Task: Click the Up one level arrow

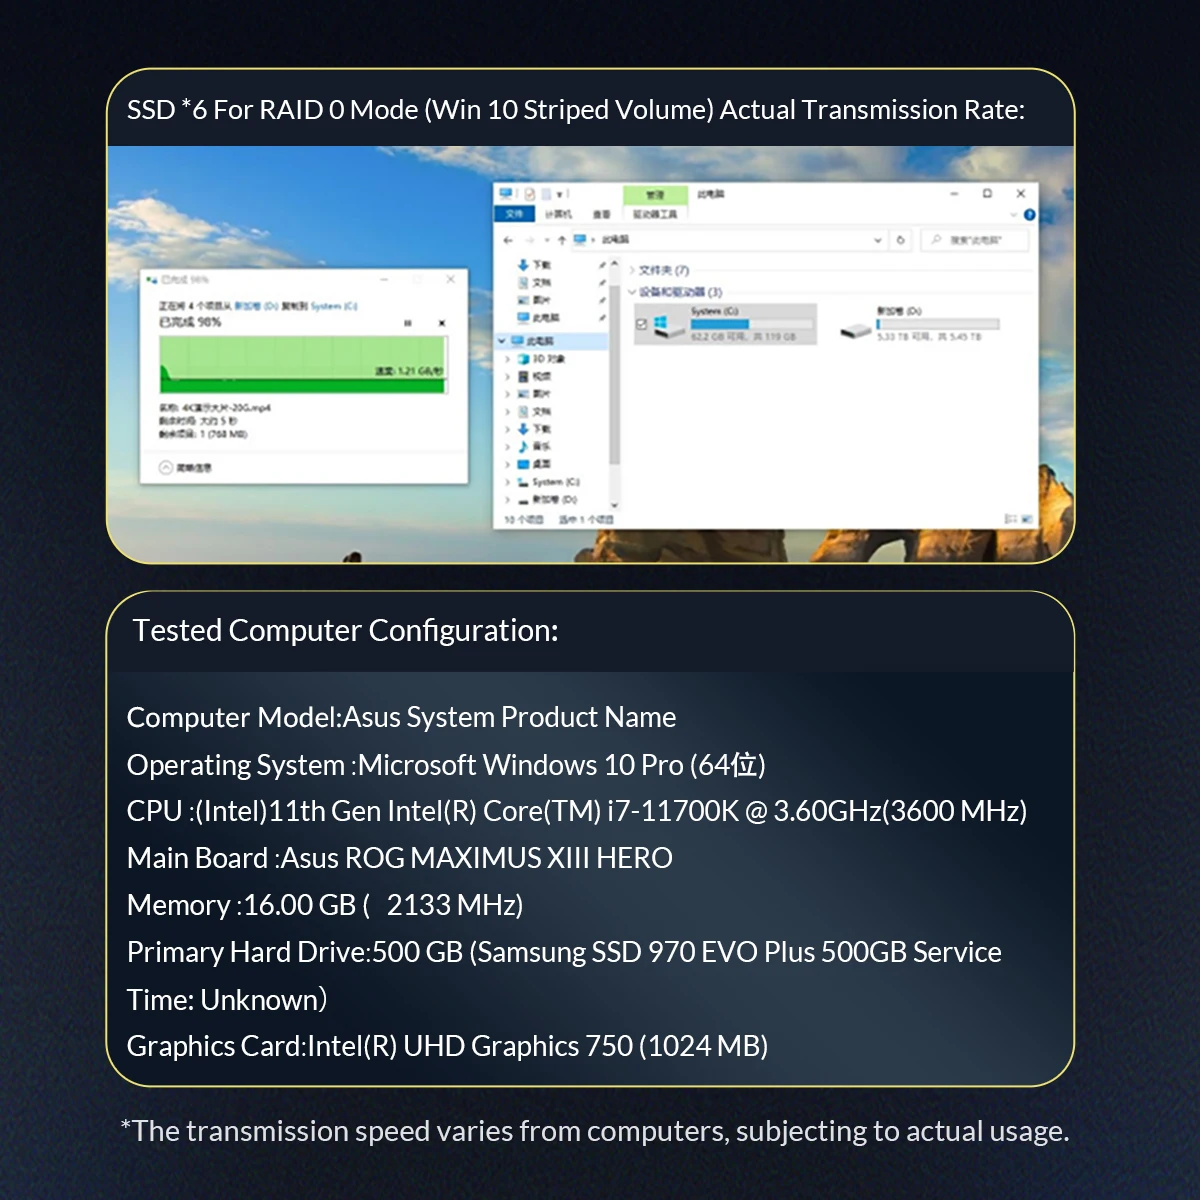Action: click(x=561, y=240)
